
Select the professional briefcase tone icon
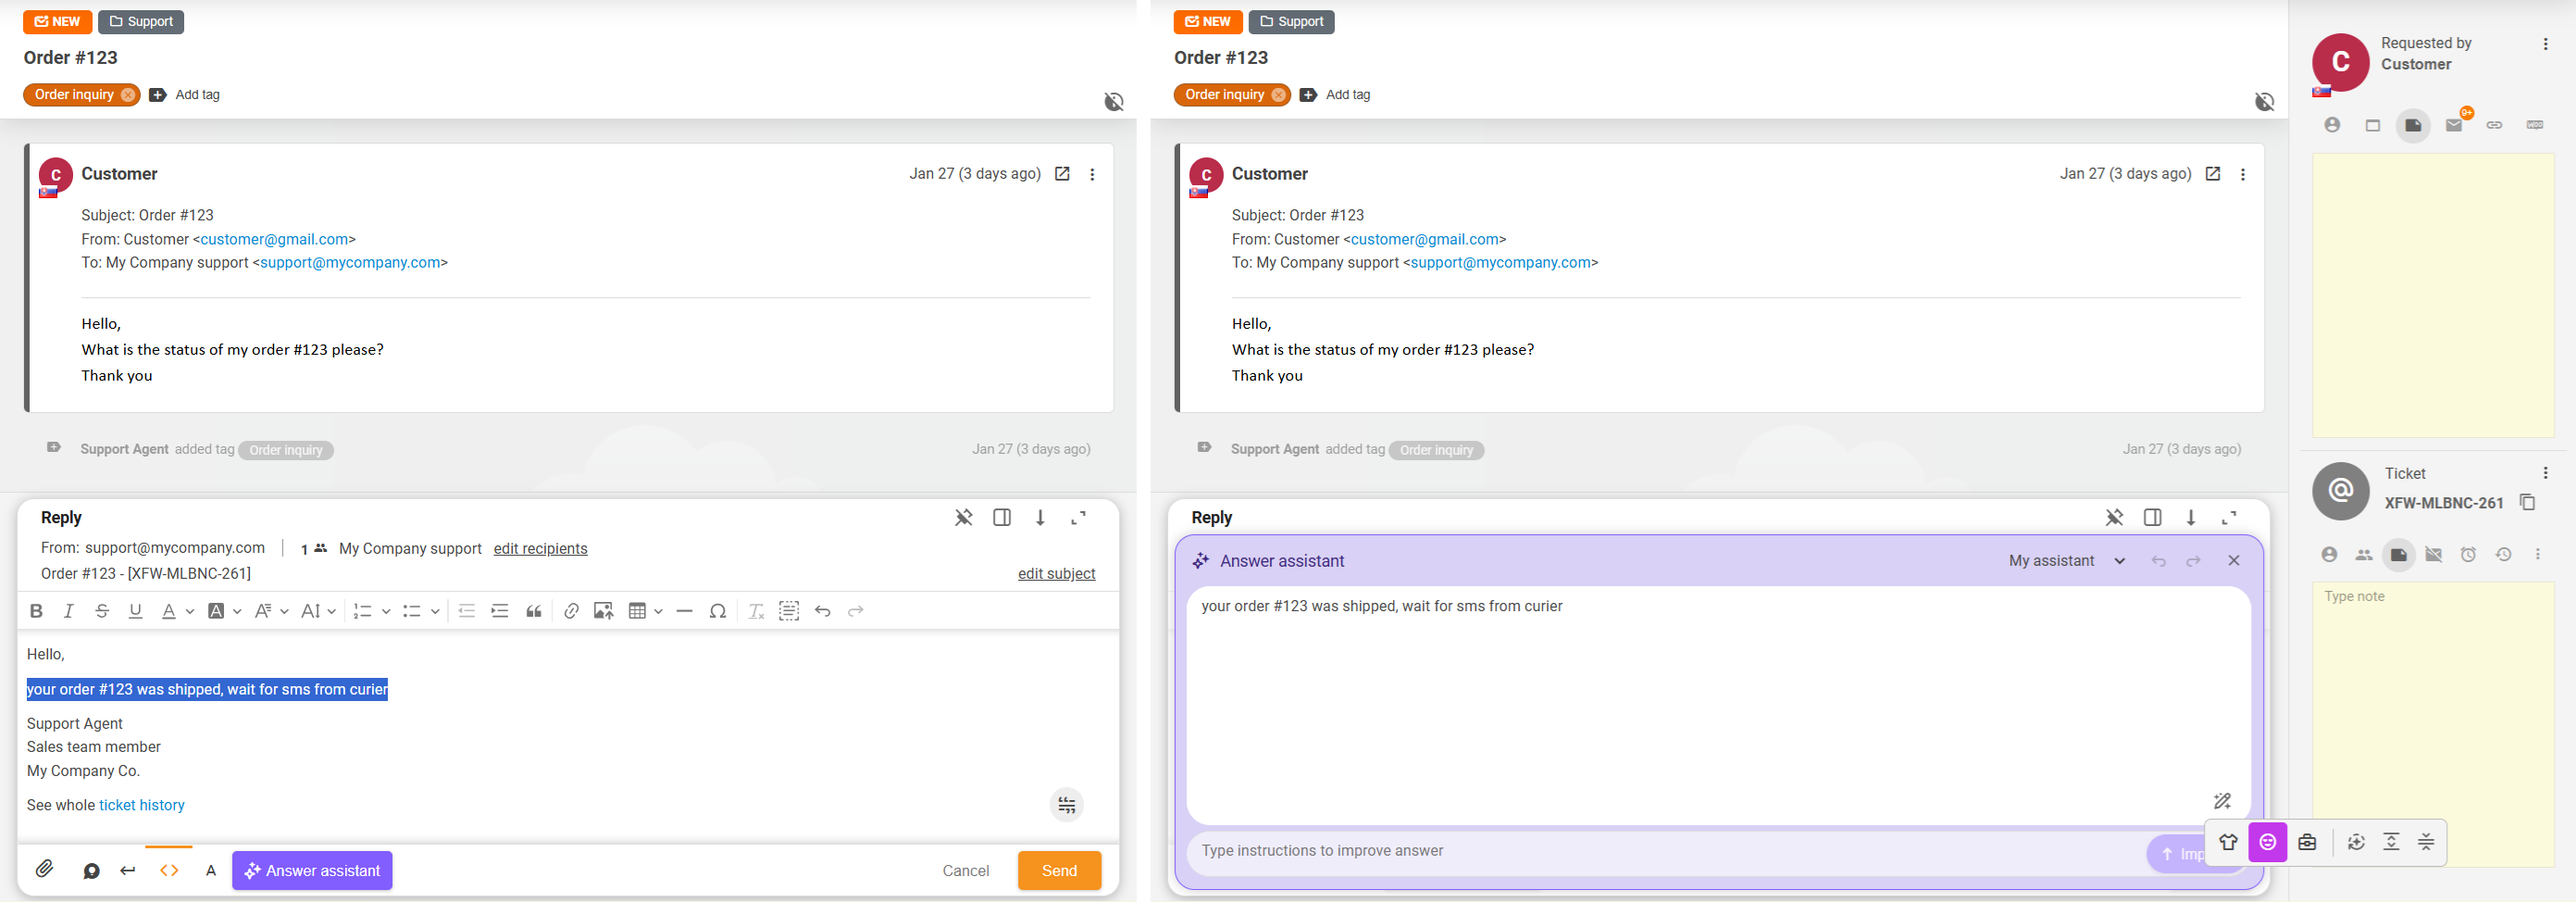[2307, 842]
